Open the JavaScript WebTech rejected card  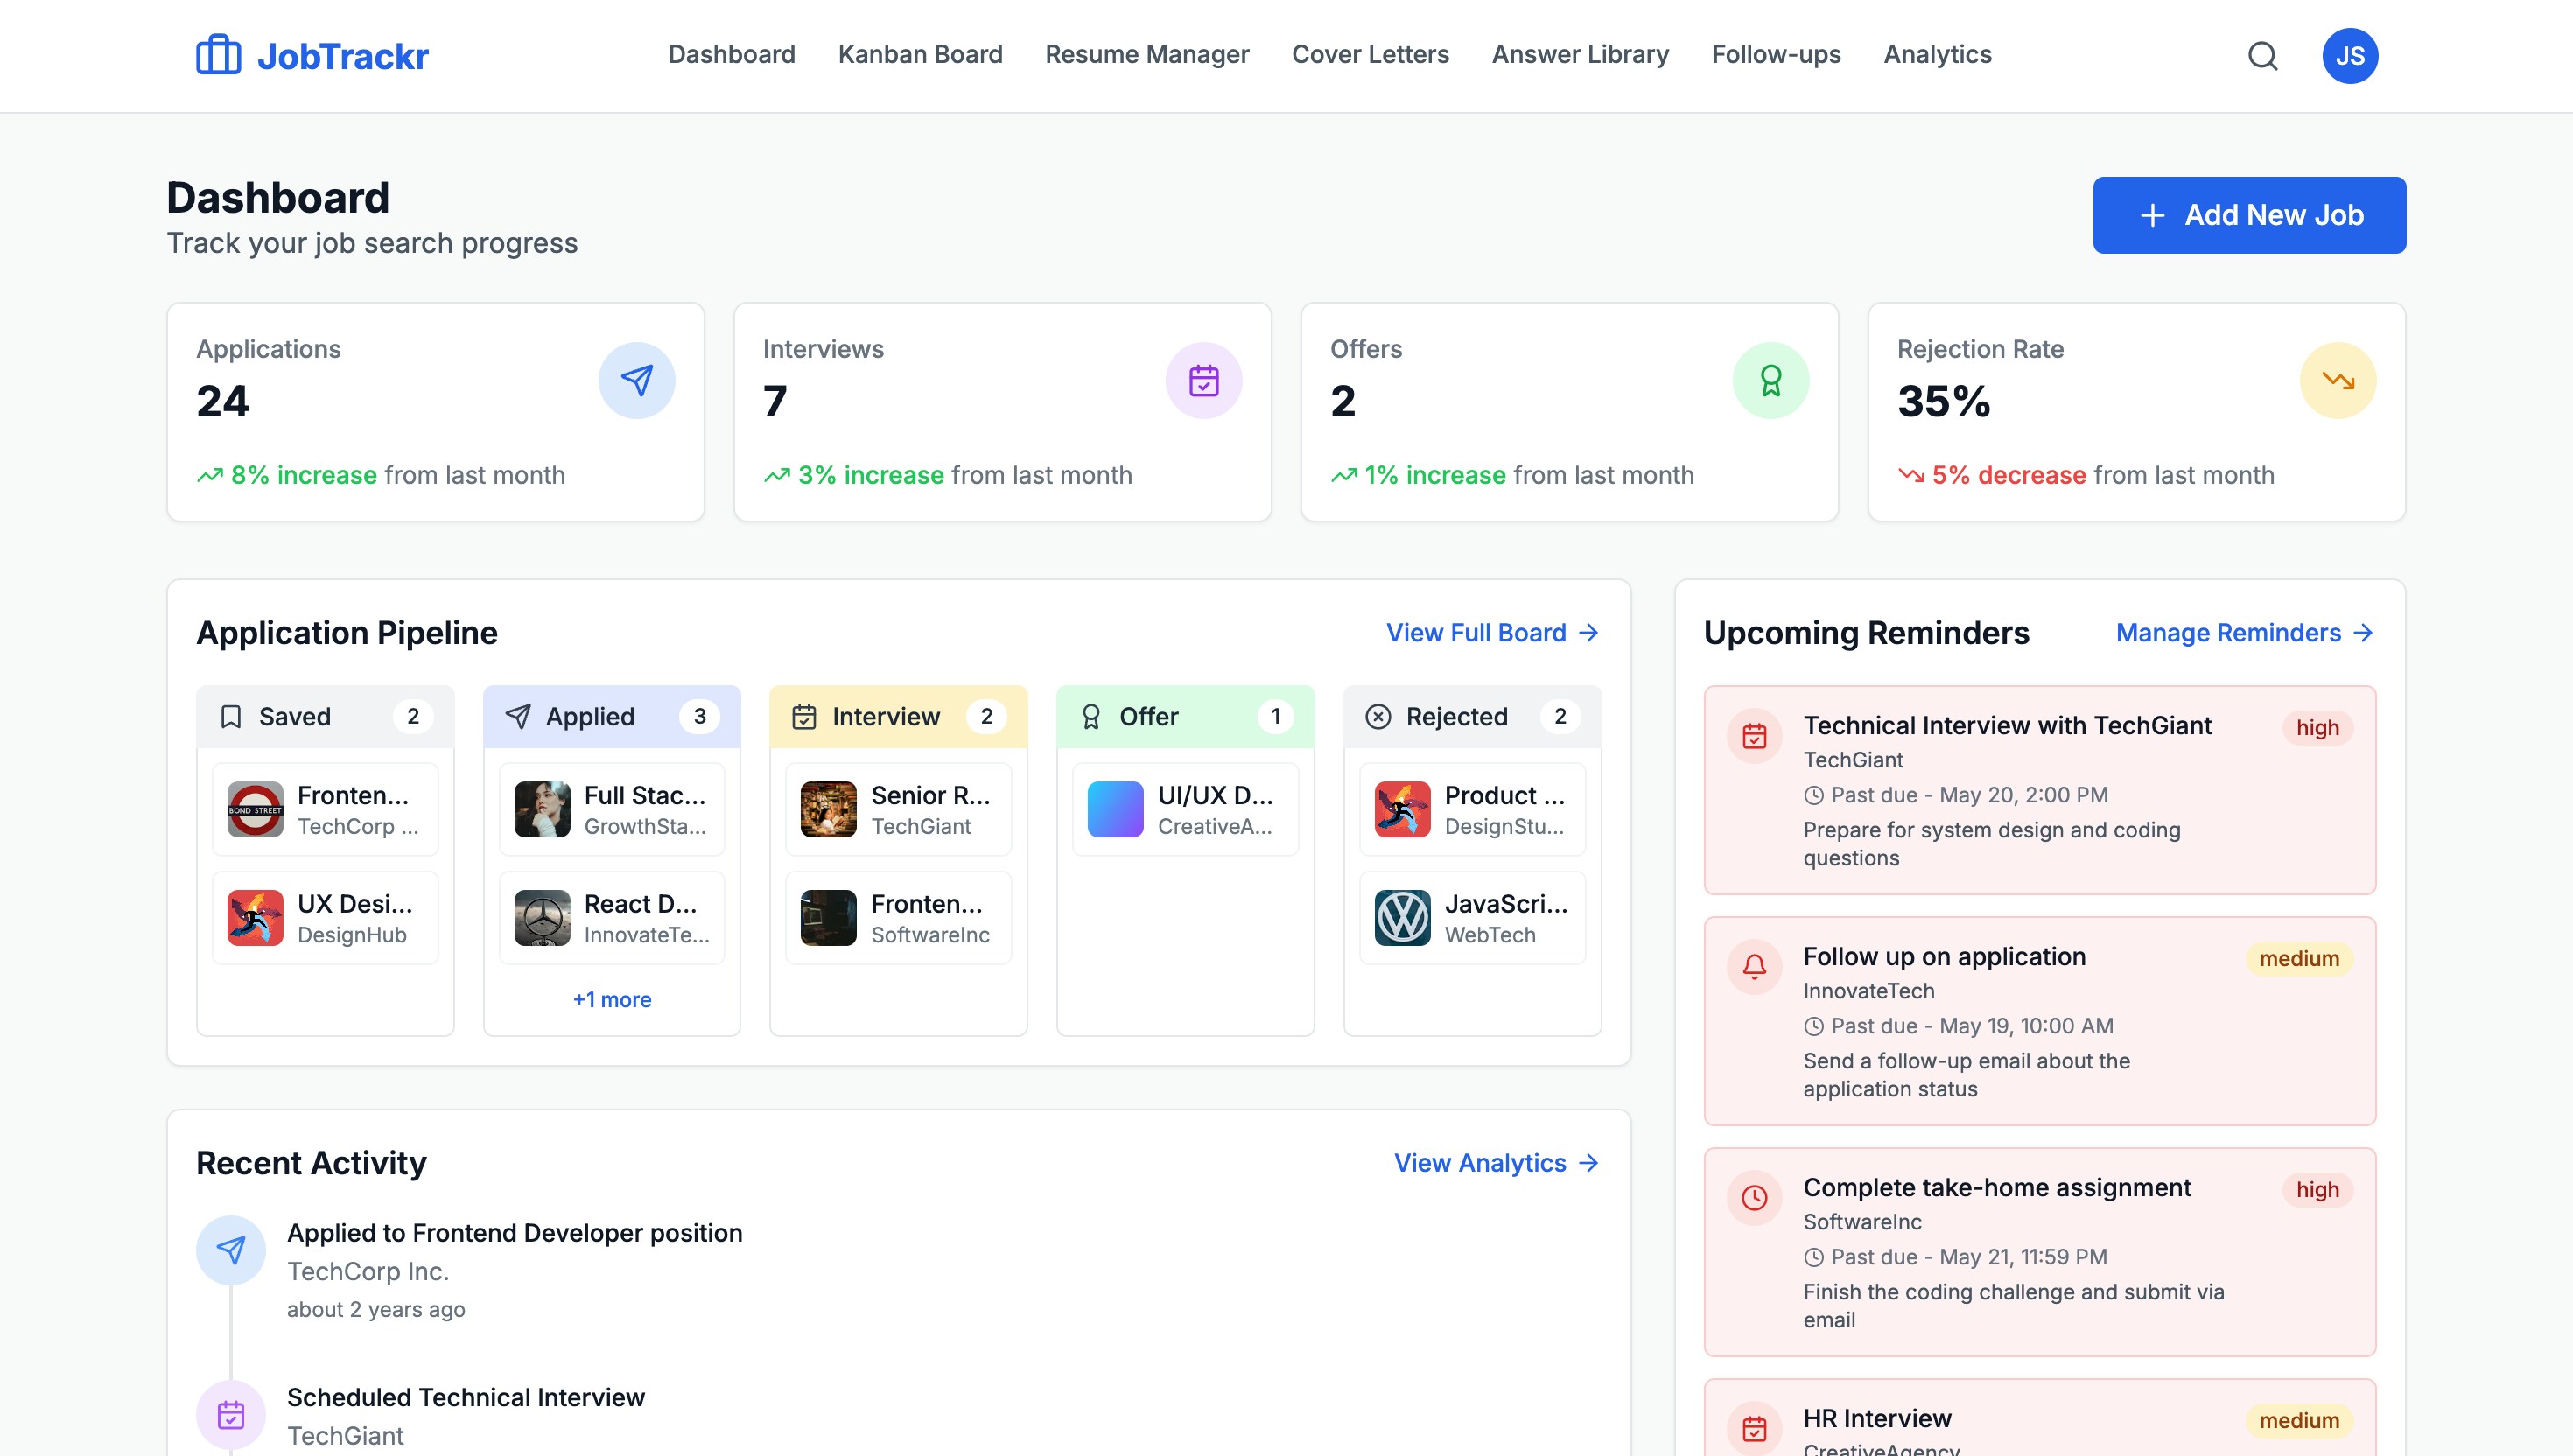pyautogui.click(x=1471, y=918)
